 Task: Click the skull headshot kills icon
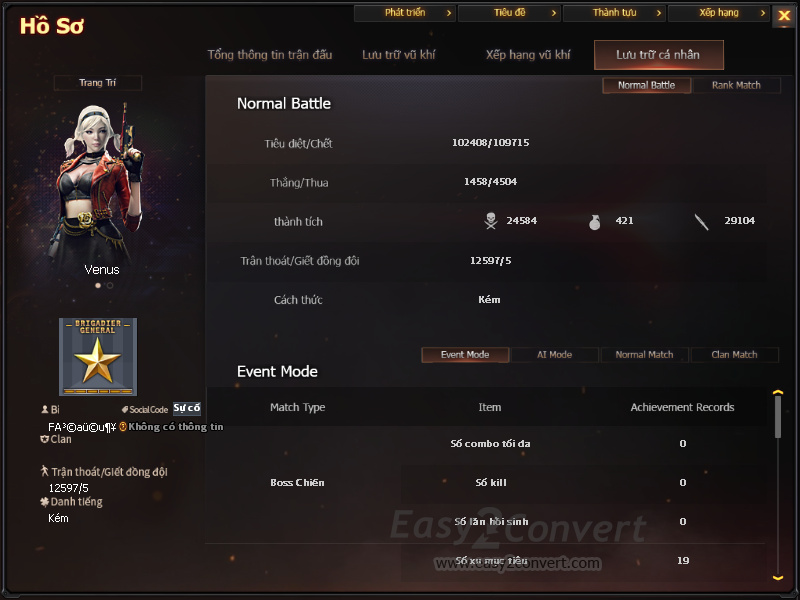491,221
